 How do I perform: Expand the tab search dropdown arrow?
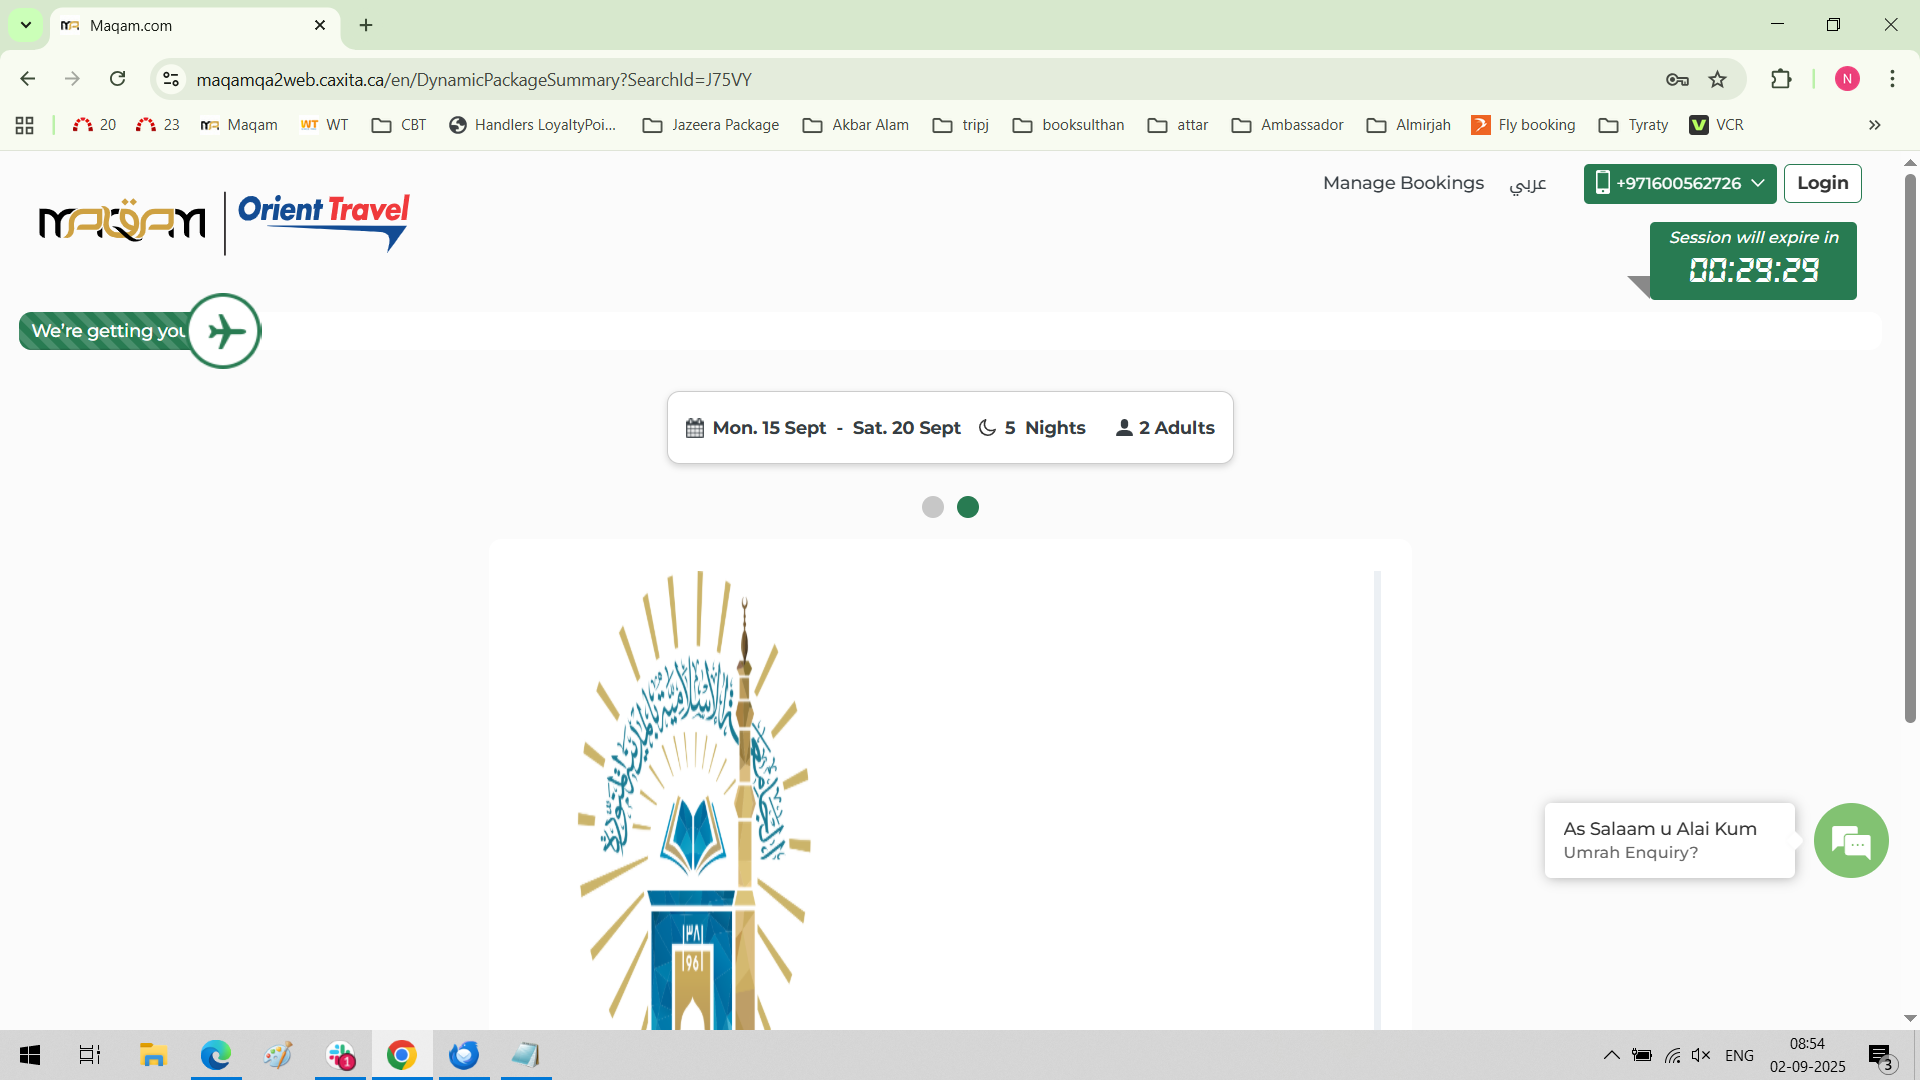[x=26, y=25]
